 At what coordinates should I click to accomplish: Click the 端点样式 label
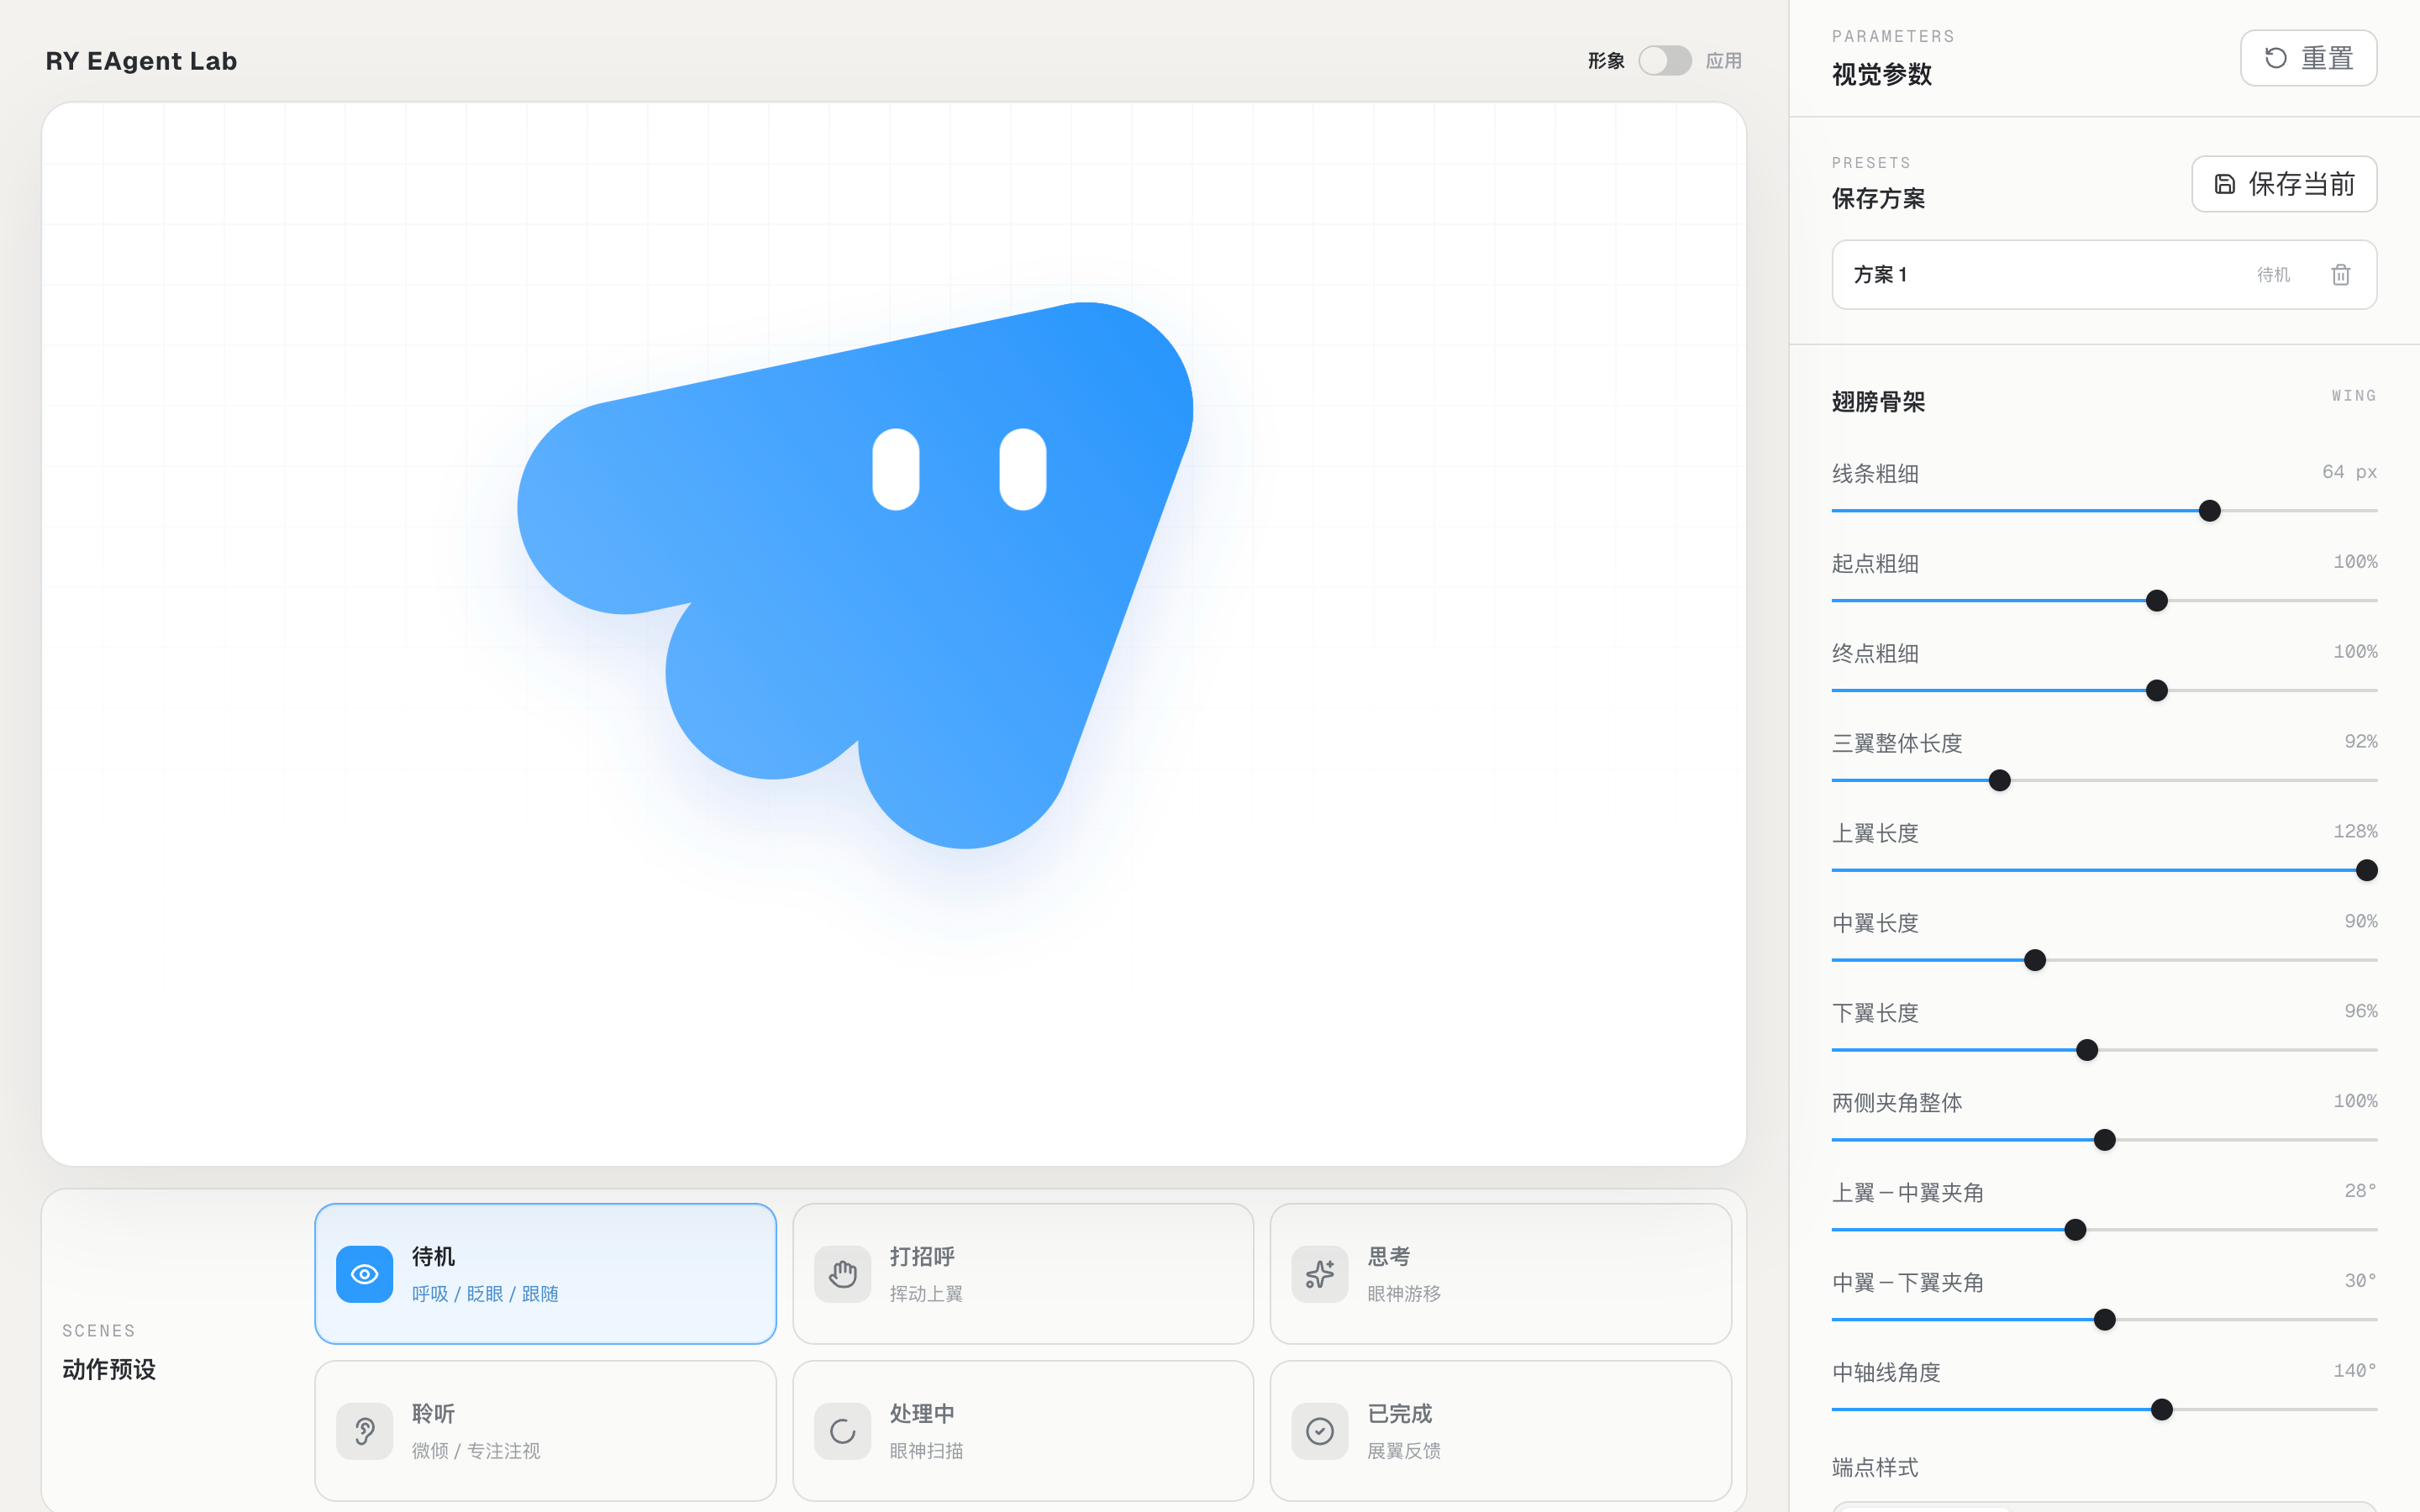[1875, 1467]
